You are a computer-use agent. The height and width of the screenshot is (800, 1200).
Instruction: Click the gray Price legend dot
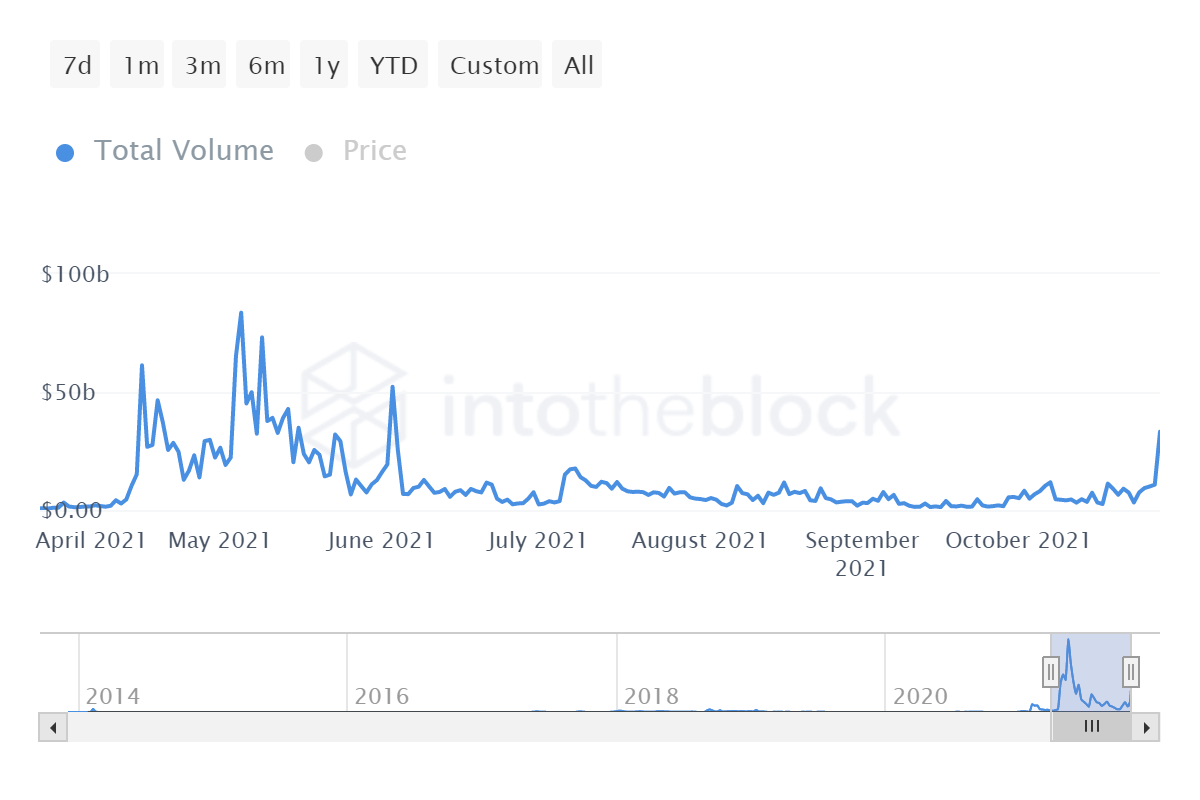coord(314,153)
